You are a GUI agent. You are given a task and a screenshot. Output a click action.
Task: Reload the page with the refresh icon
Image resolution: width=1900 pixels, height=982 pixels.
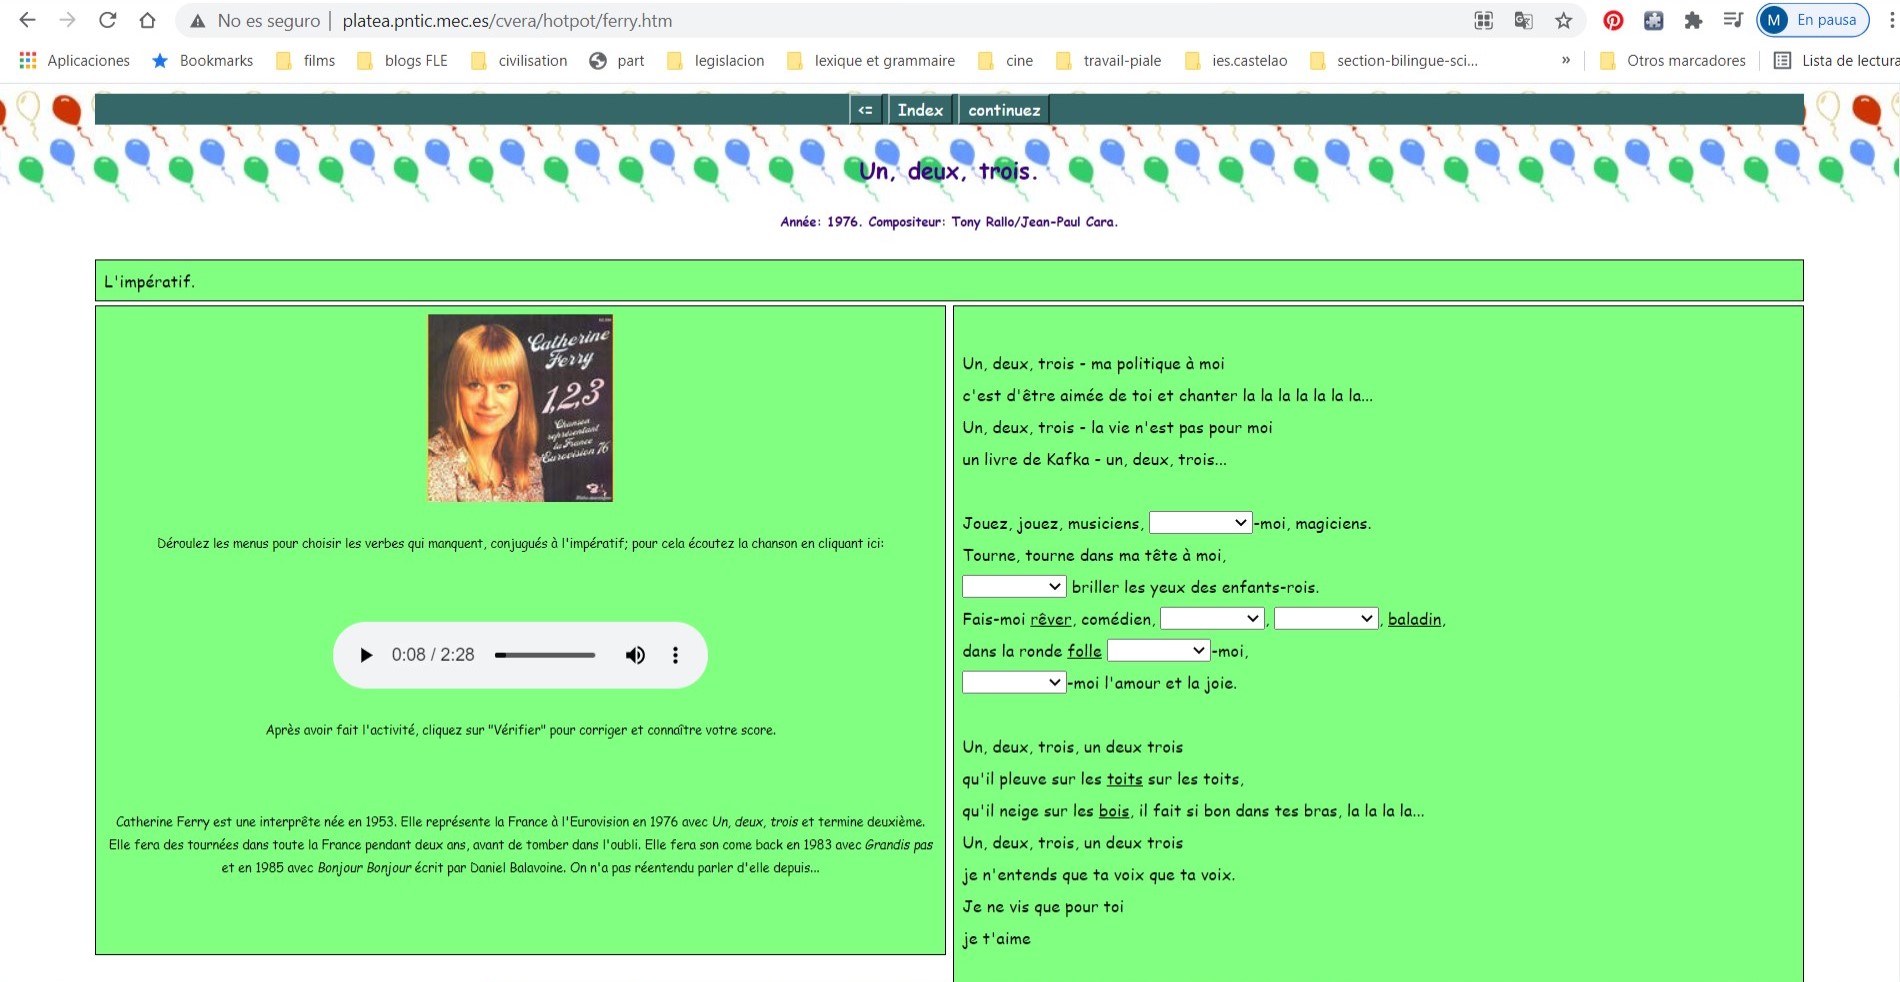click(107, 20)
